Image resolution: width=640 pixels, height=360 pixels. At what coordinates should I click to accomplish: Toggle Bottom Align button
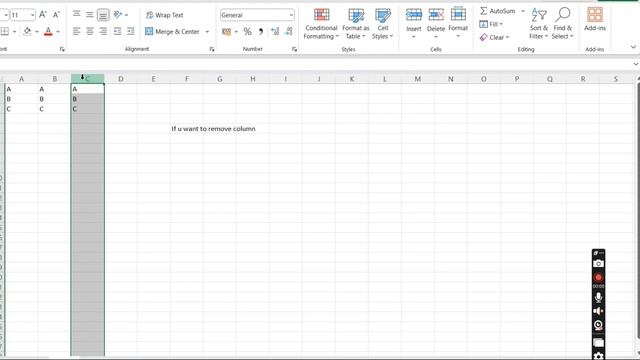[x=103, y=15]
